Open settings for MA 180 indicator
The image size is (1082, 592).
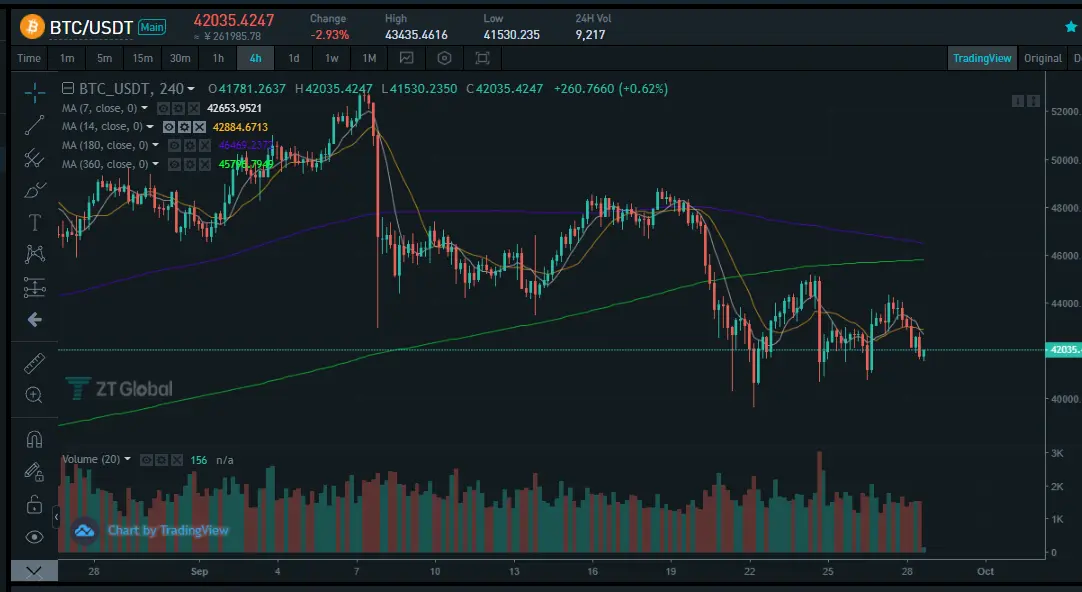(x=190, y=146)
